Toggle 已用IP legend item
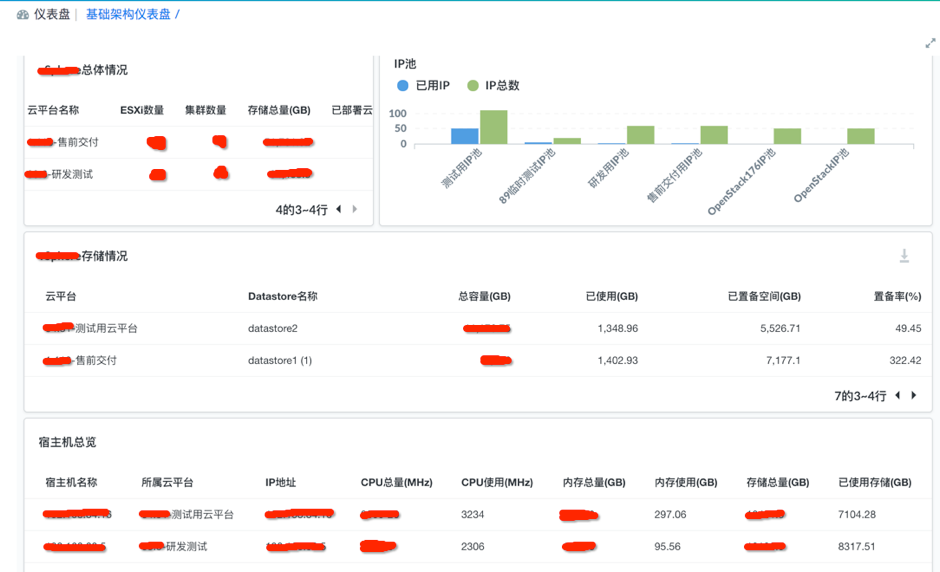Image resolution: width=940 pixels, height=572 pixels. coord(423,86)
